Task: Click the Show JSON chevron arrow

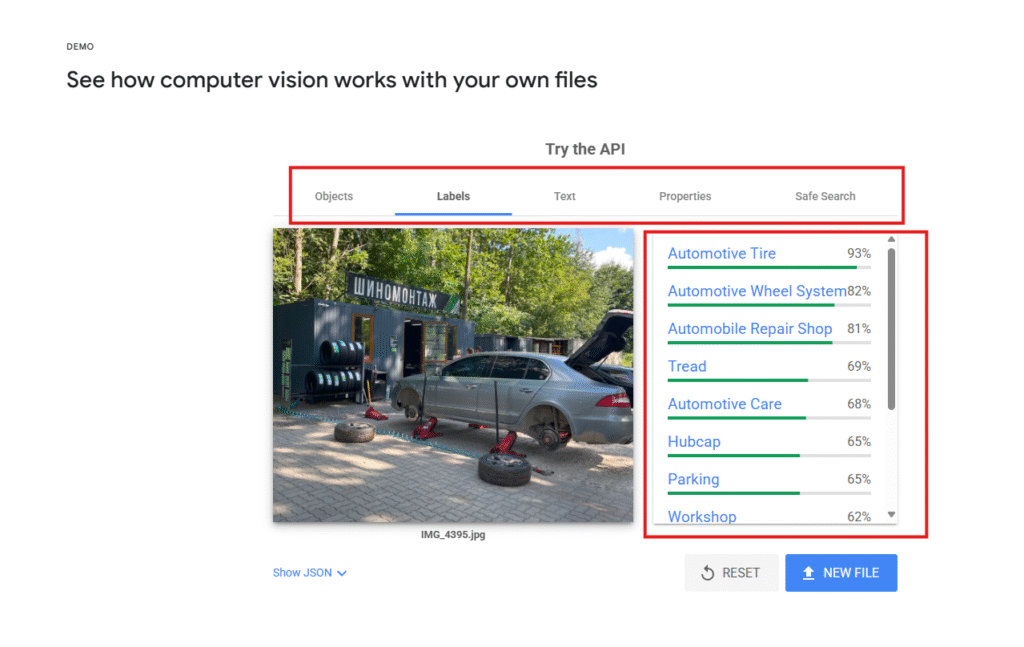Action: (x=342, y=573)
